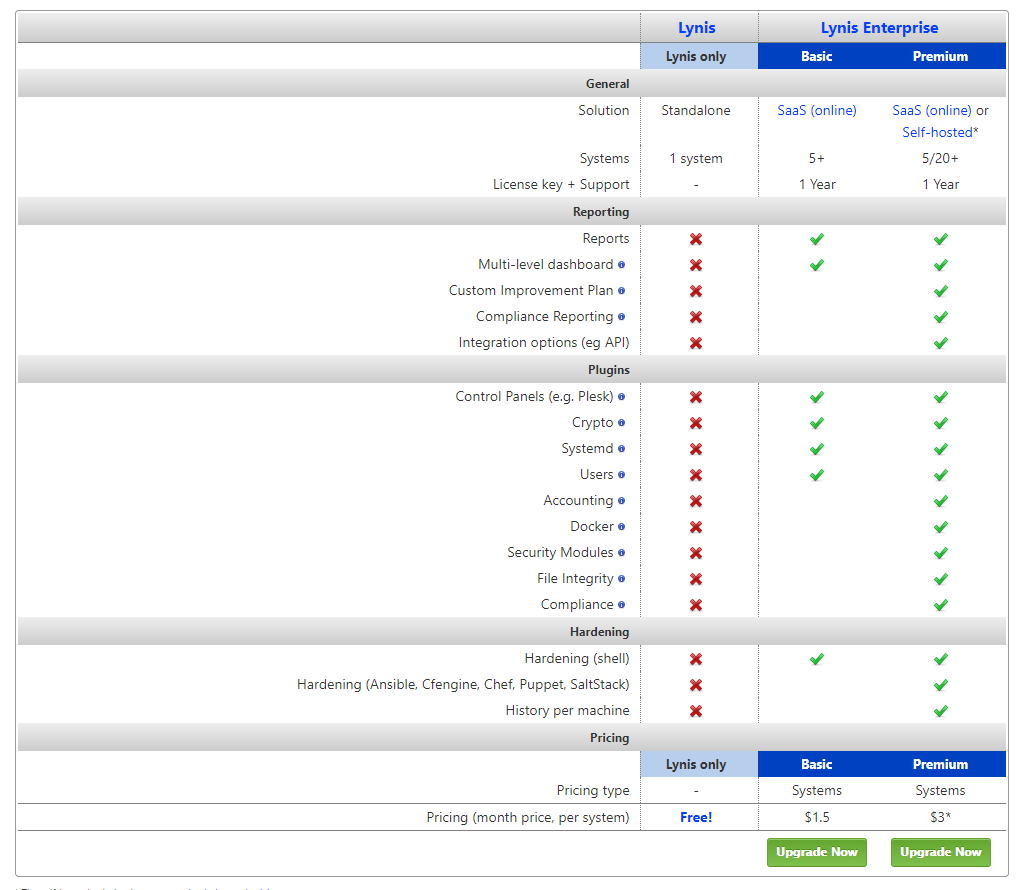Viewport: 1022px width, 890px height.
Task: Open info icon next to Control Panels
Action: tap(621, 396)
